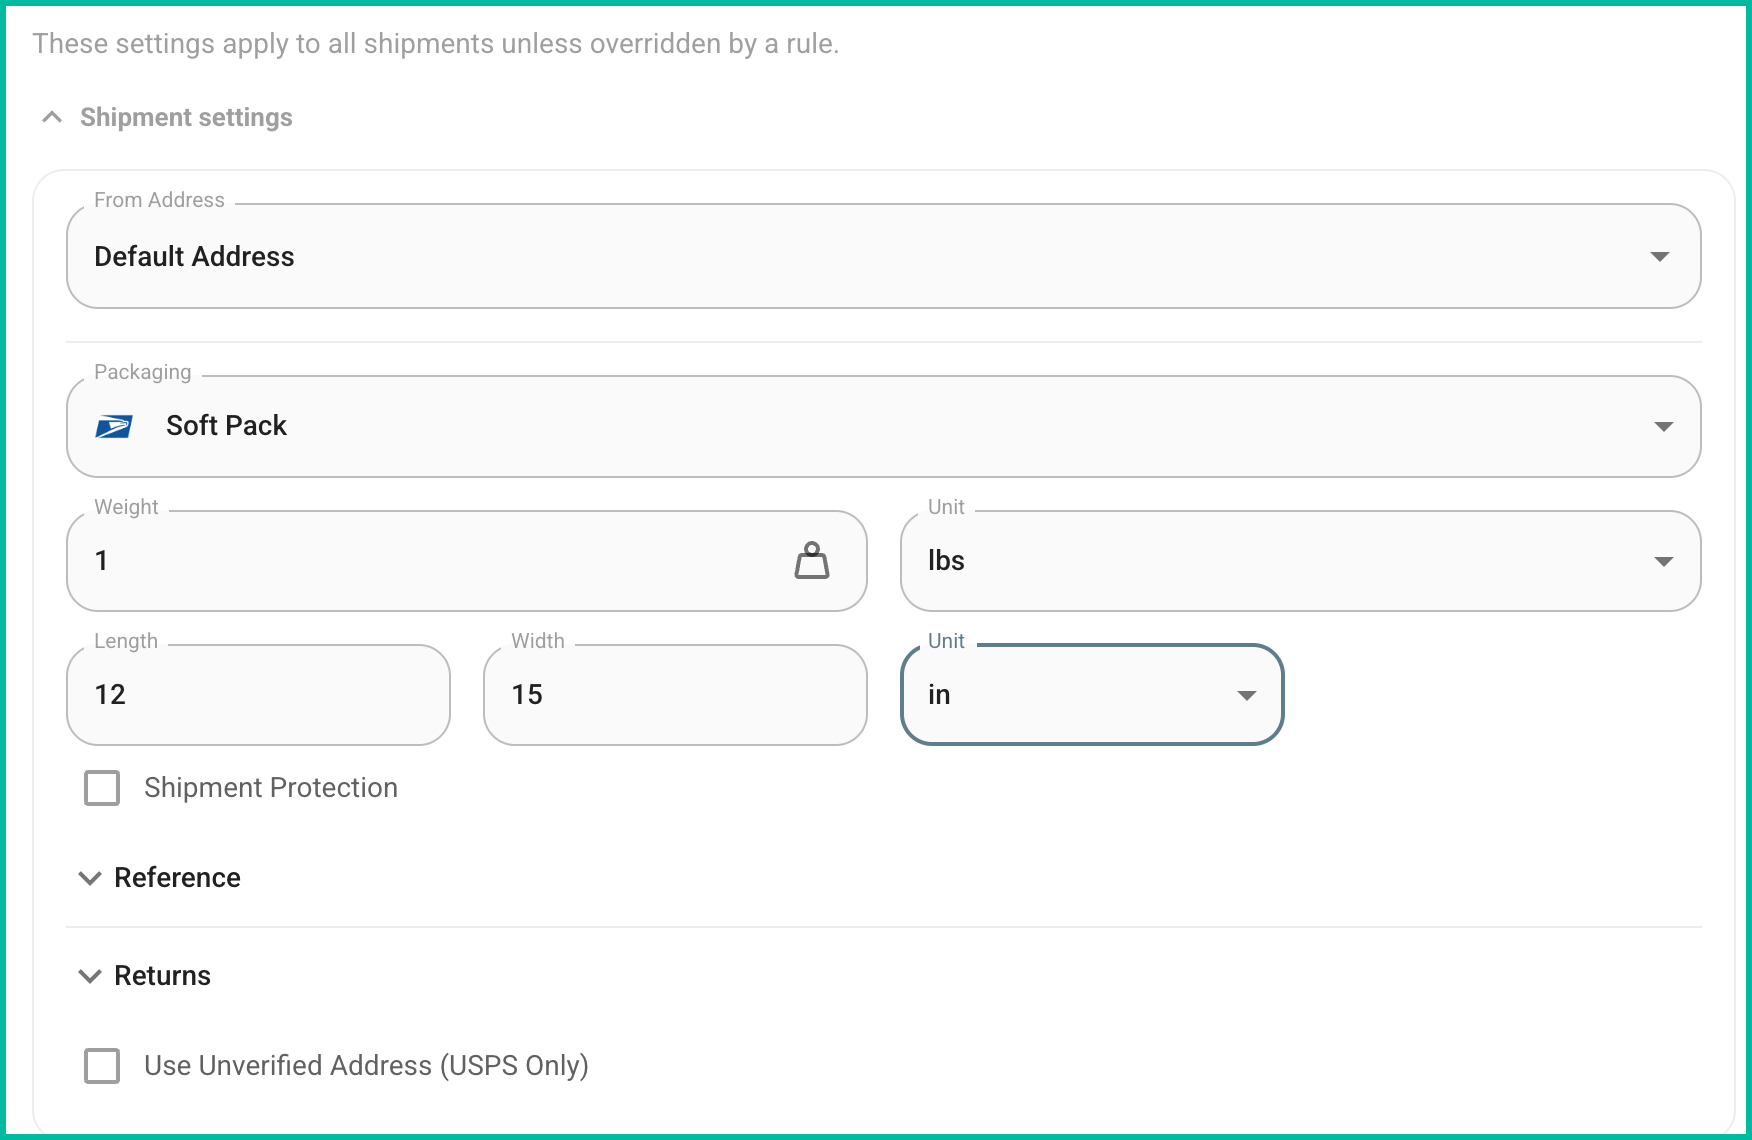Click the From Address dropdown arrow
Screen dimensions: 1752x1140
click(1660, 256)
